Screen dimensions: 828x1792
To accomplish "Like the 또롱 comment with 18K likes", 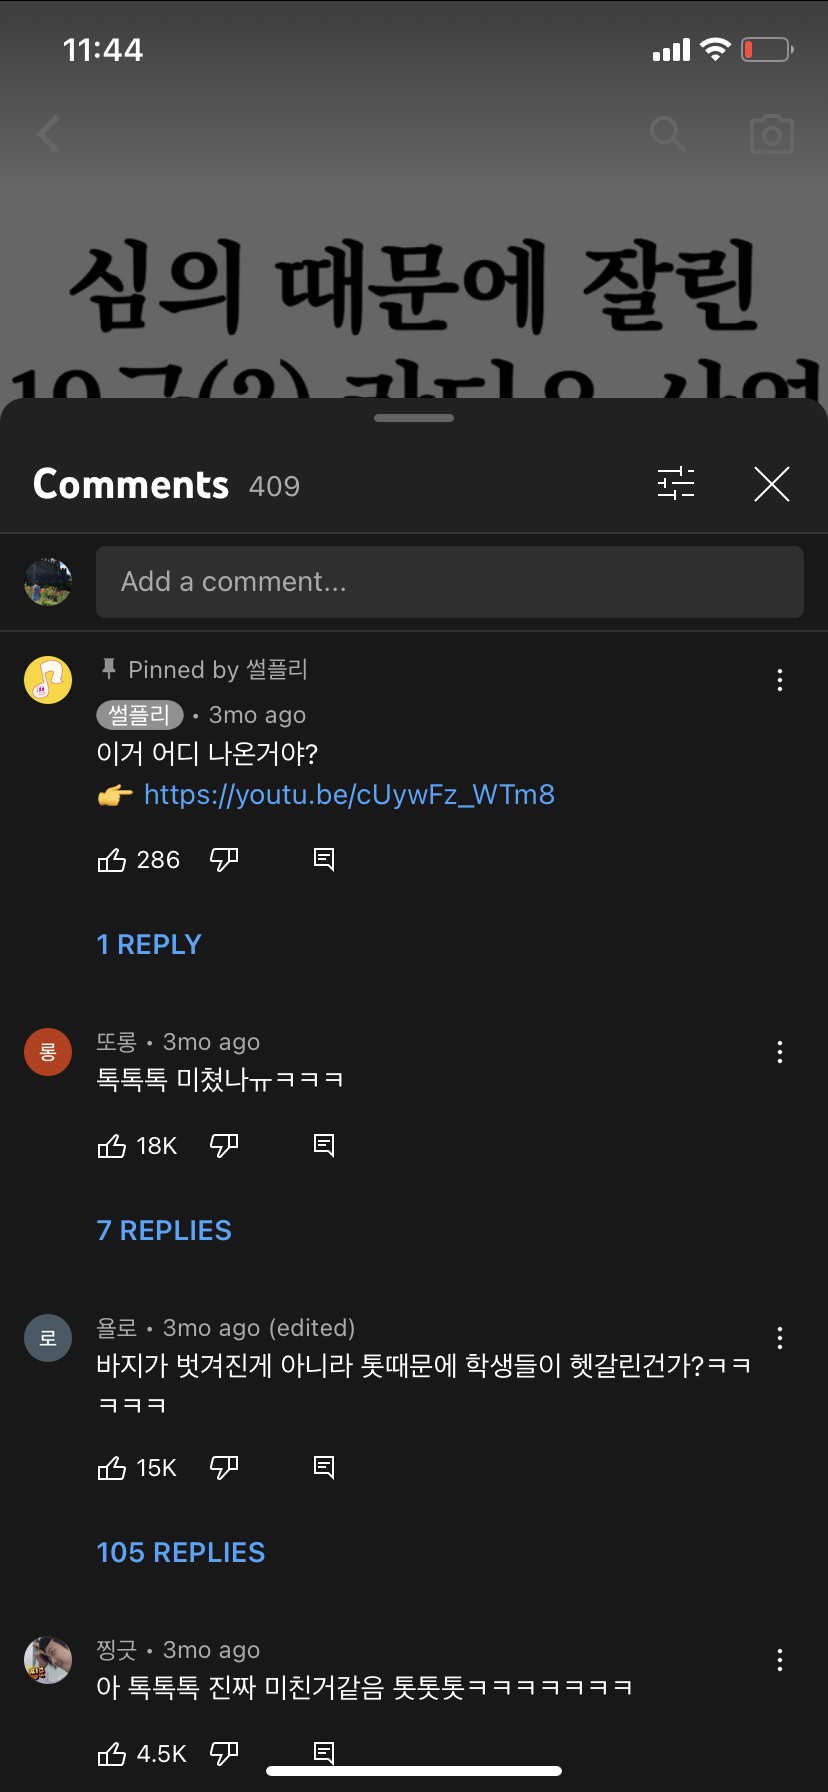I will point(112,1146).
